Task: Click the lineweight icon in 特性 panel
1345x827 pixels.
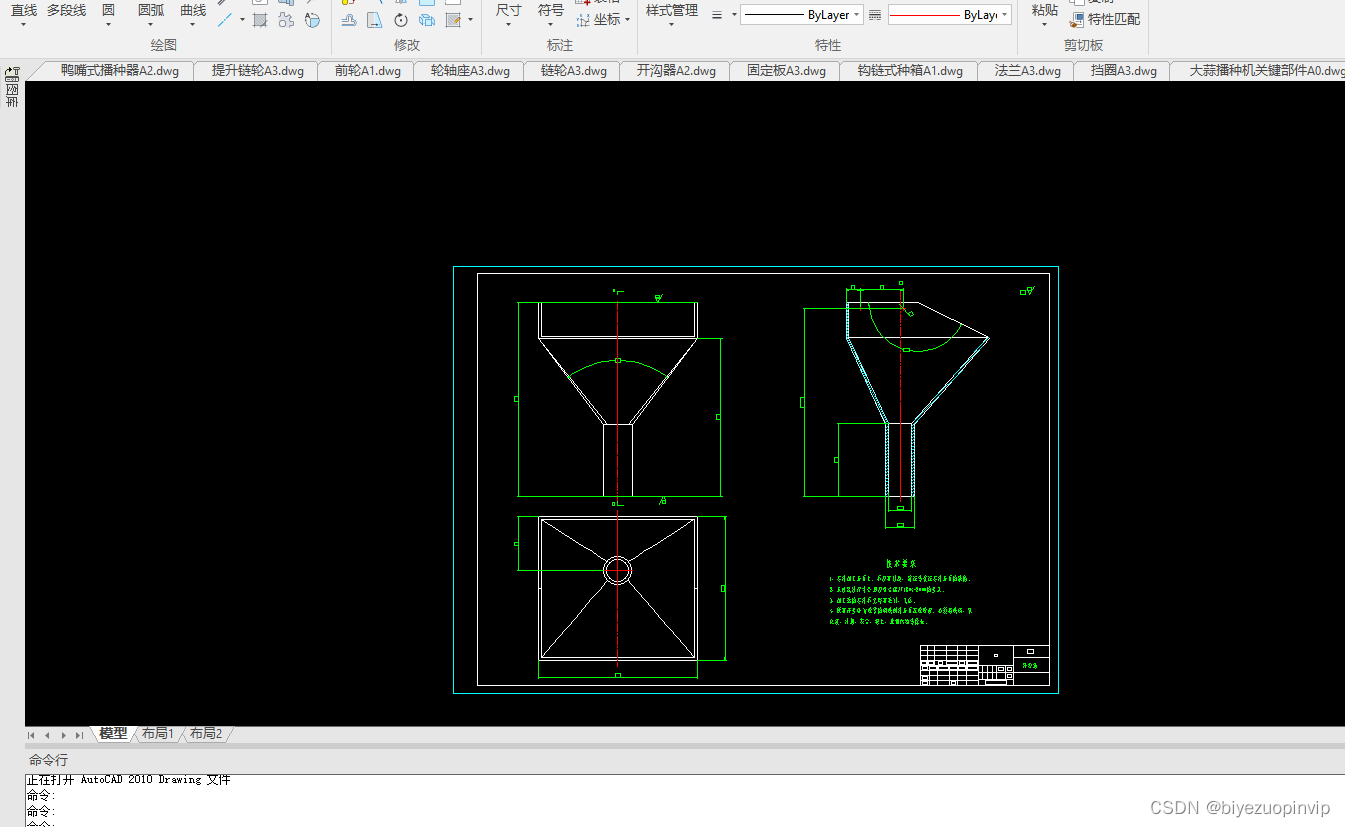Action: [x=717, y=15]
